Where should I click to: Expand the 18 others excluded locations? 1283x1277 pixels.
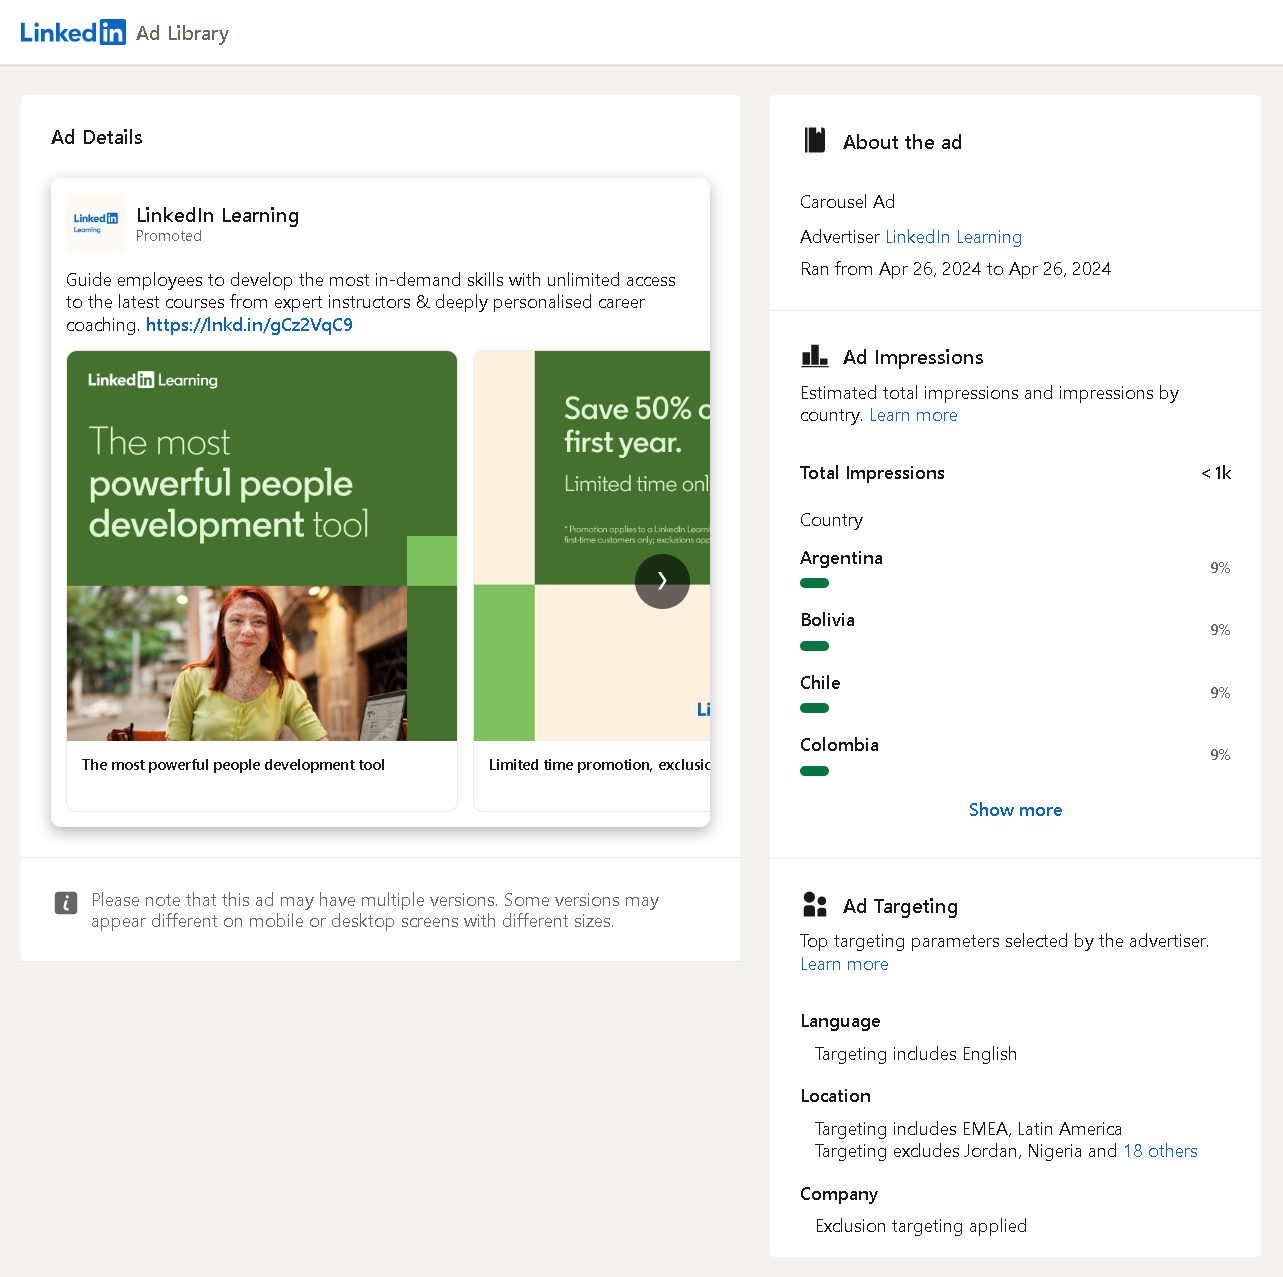[1160, 1151]
